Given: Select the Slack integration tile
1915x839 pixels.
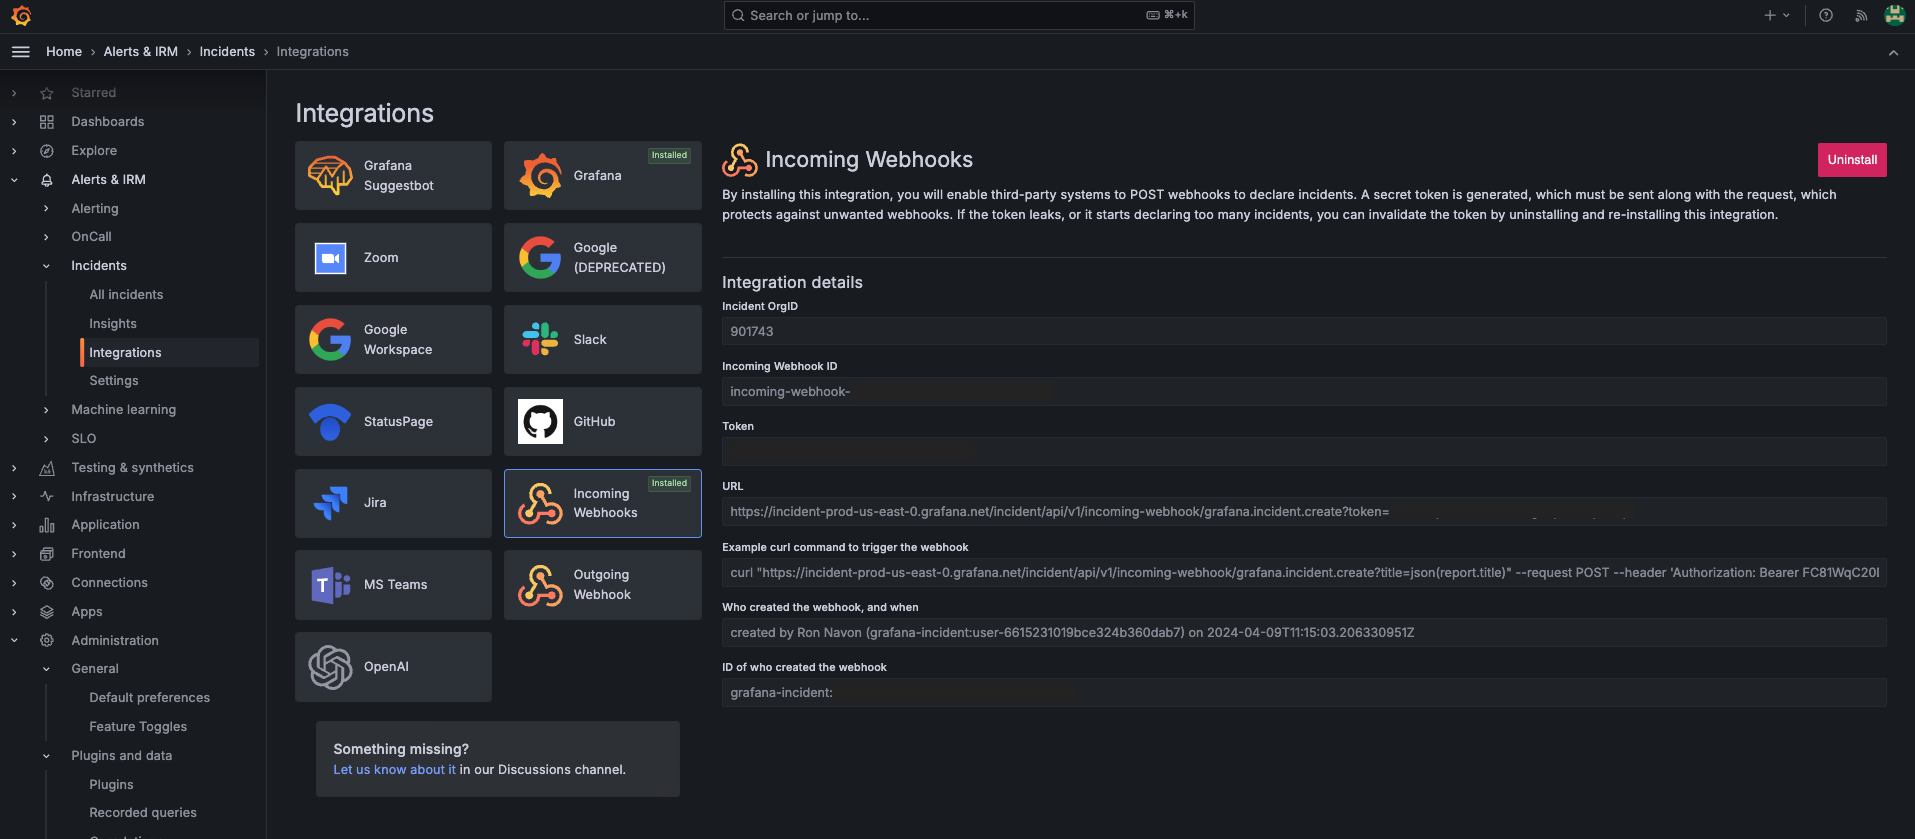Looking at the screenshot, I should point(602,340).
